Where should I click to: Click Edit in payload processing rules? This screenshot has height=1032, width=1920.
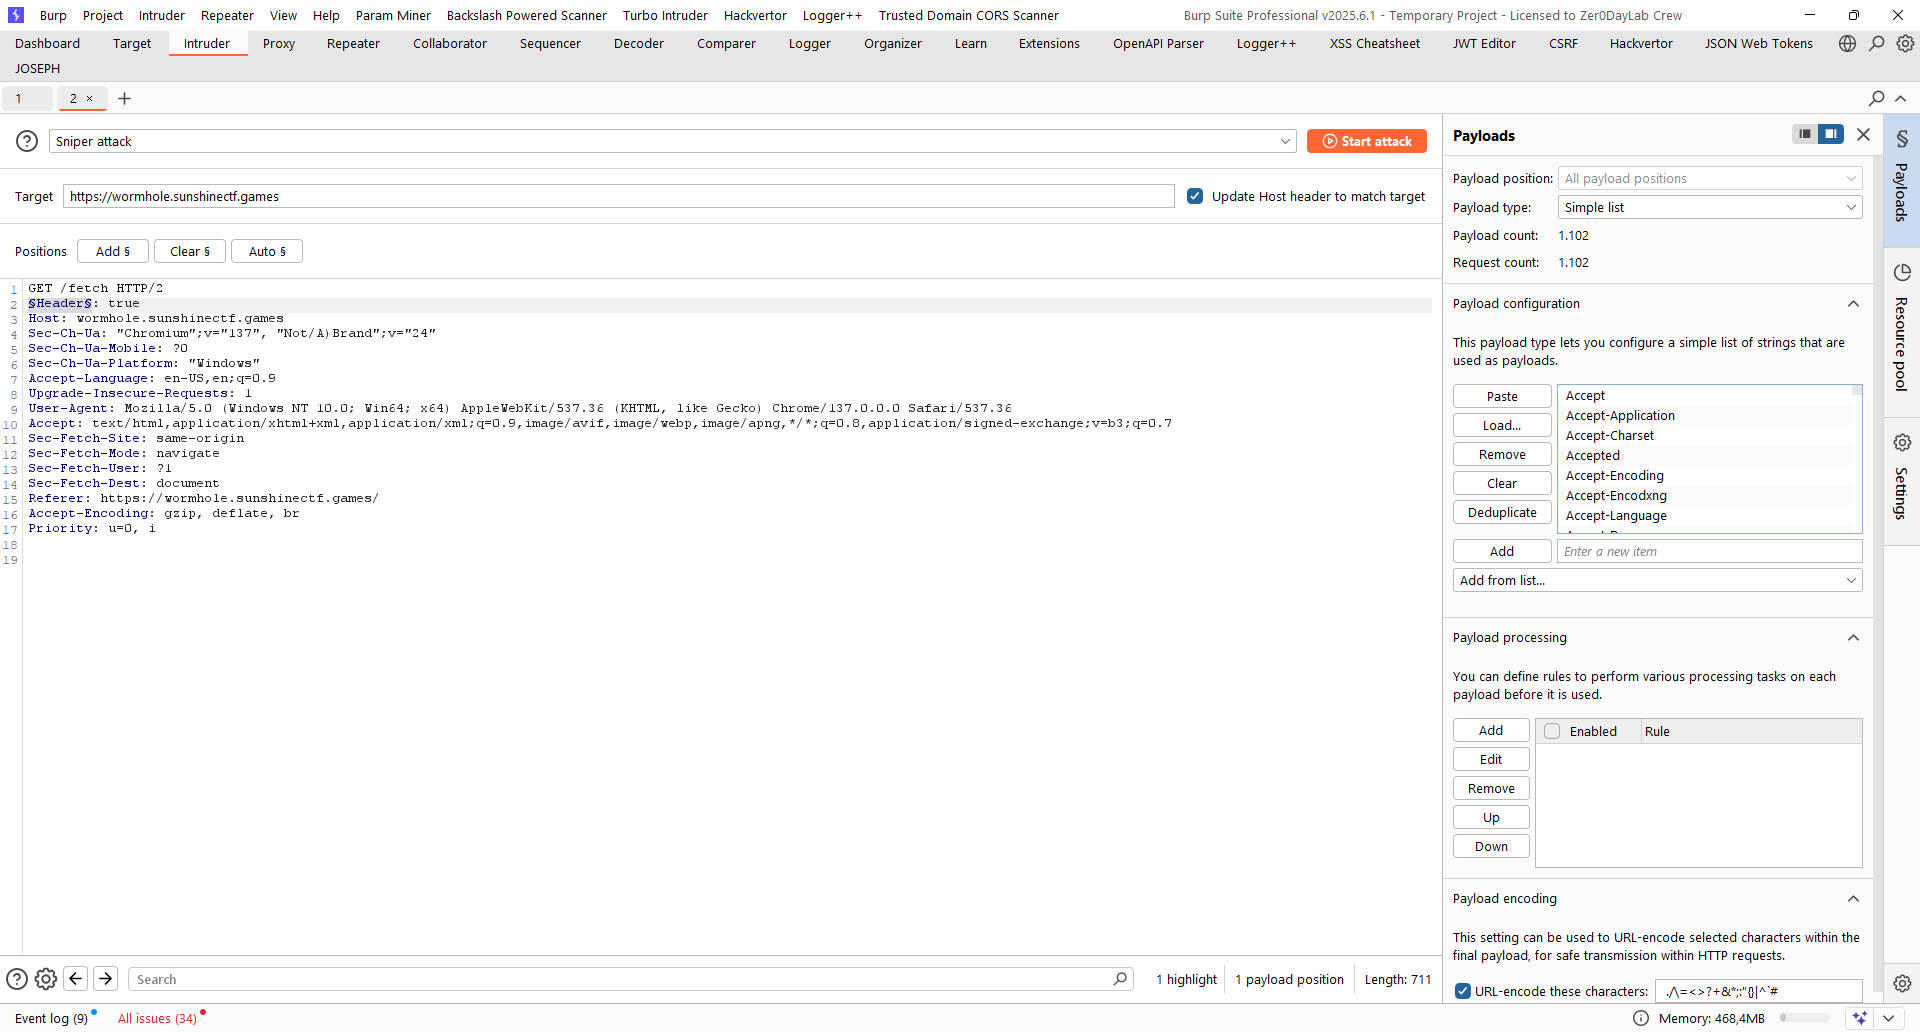click(1491, 759)
